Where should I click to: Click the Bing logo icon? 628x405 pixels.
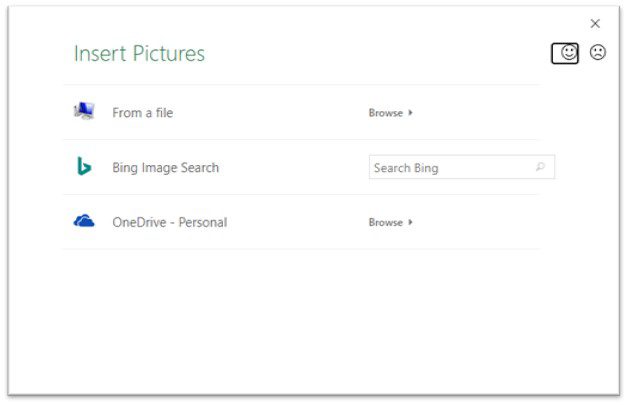tap(84, 166)
